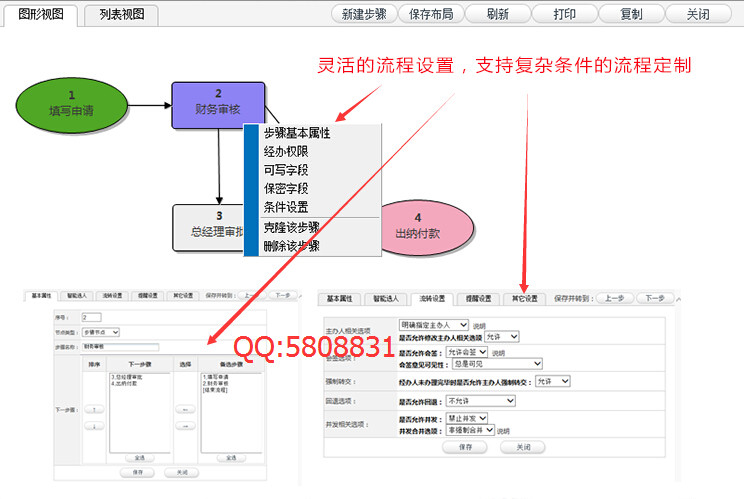Click the move-up arrow button under 排序
This screenshot has height=499, width=744.
(x=94, y=409)
